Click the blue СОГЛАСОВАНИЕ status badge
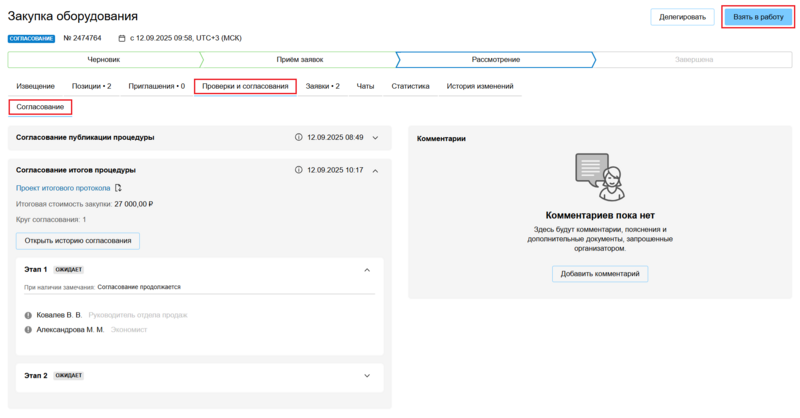Screen dimensions: 800x418 [x=30, y=38]
